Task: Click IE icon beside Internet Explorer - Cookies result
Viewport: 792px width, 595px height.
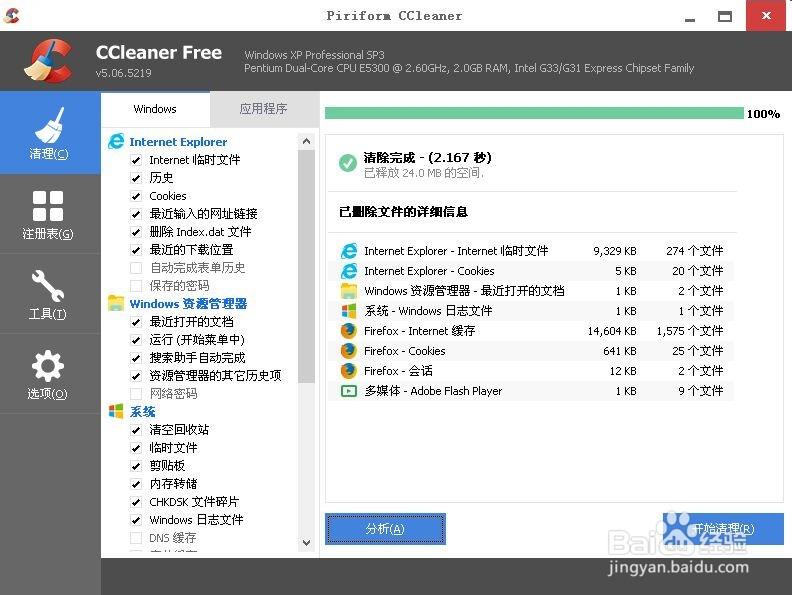Action: coord(349,271)
